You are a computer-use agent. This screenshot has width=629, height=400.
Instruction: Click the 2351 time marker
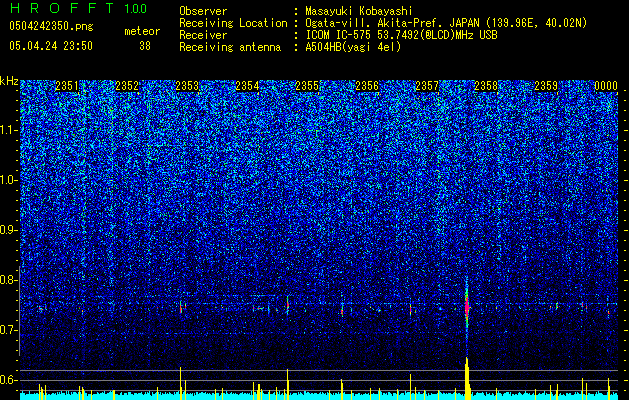(x=67, y=86)
